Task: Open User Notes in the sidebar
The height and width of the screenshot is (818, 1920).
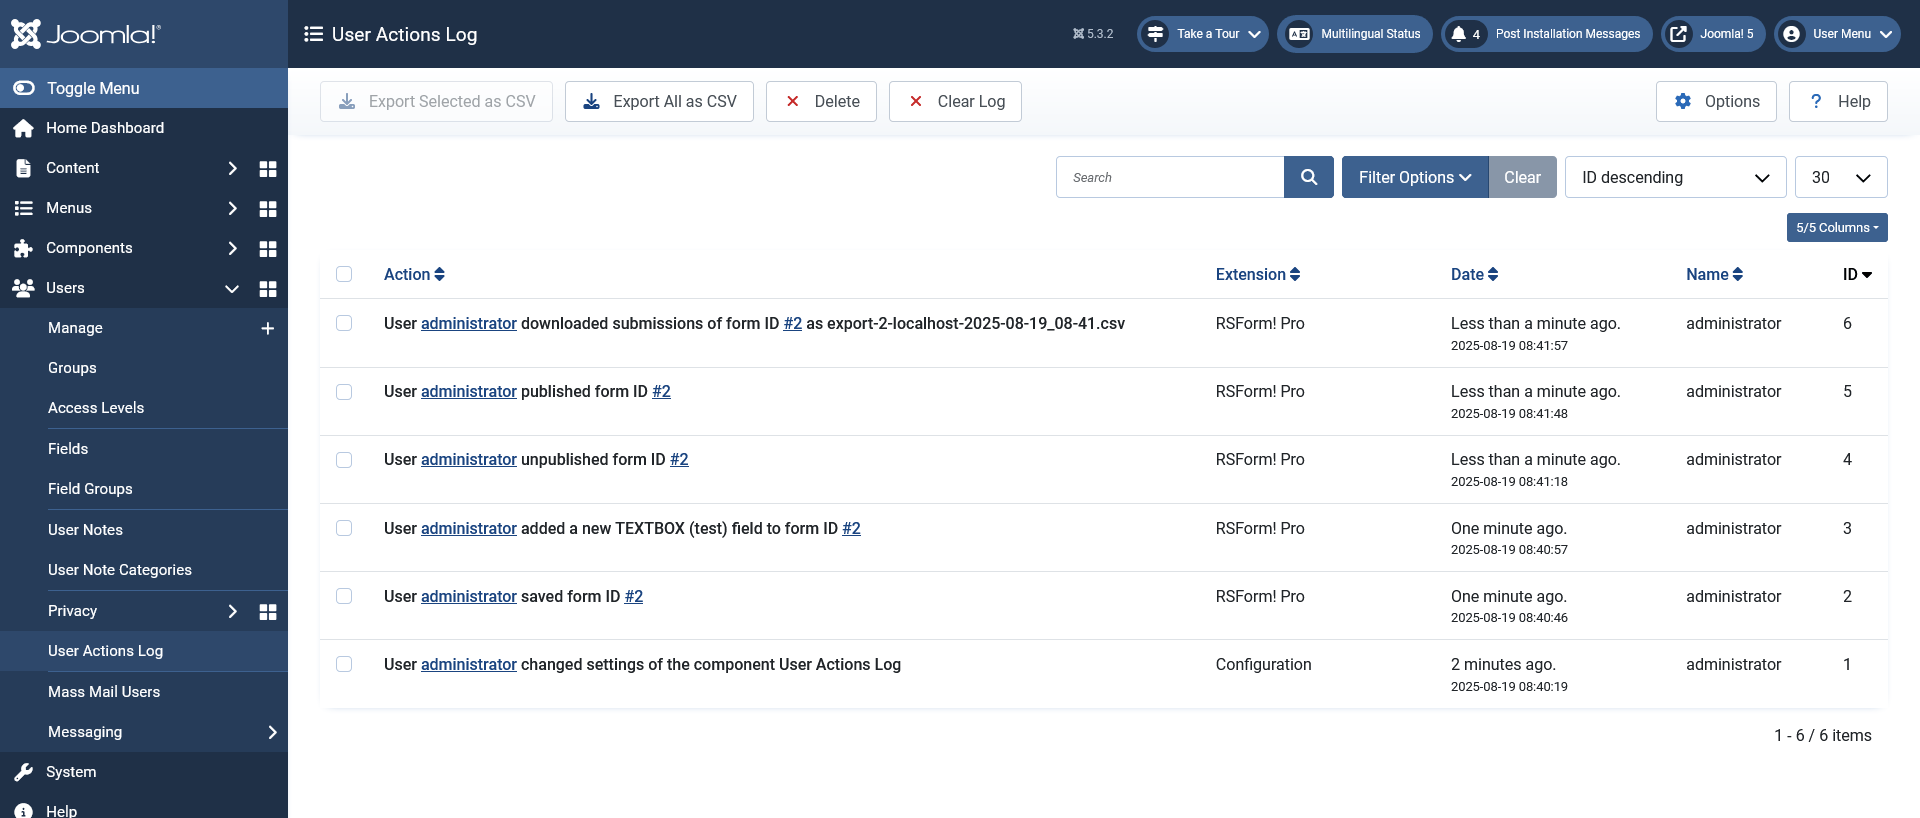Action: tap(86, 530)
